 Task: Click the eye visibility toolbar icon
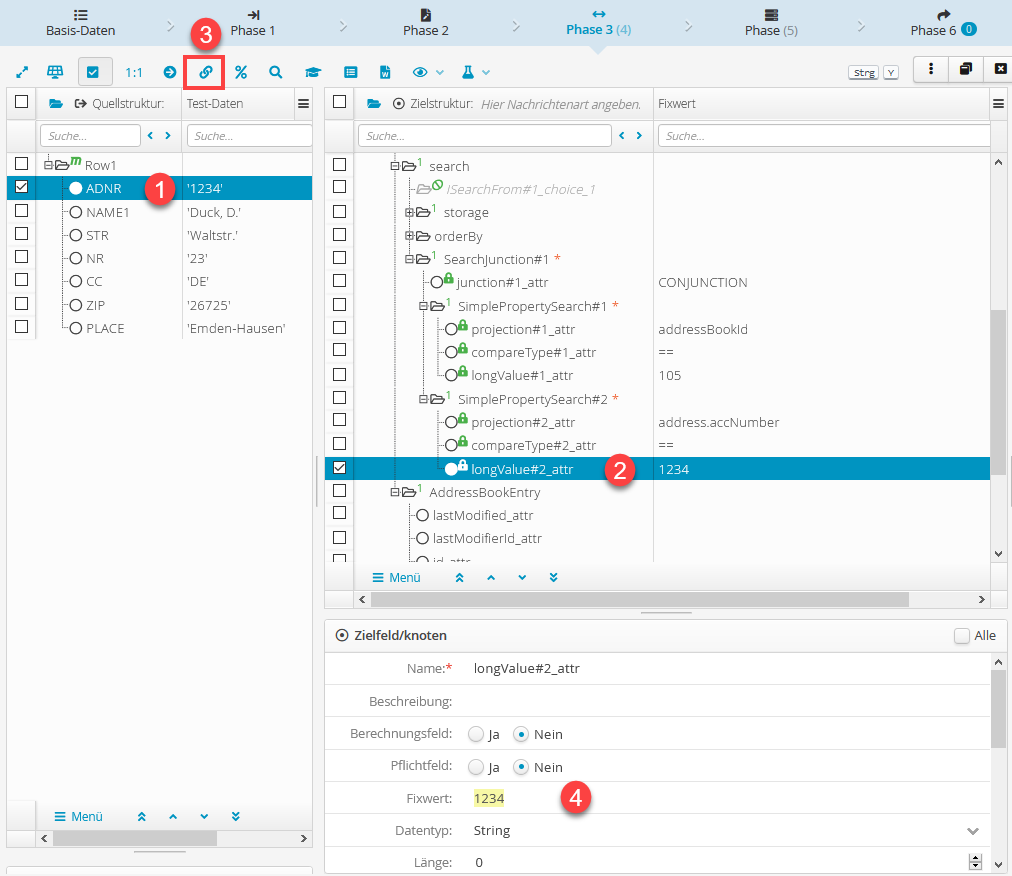pyautogui.click(x=420, y=72)
